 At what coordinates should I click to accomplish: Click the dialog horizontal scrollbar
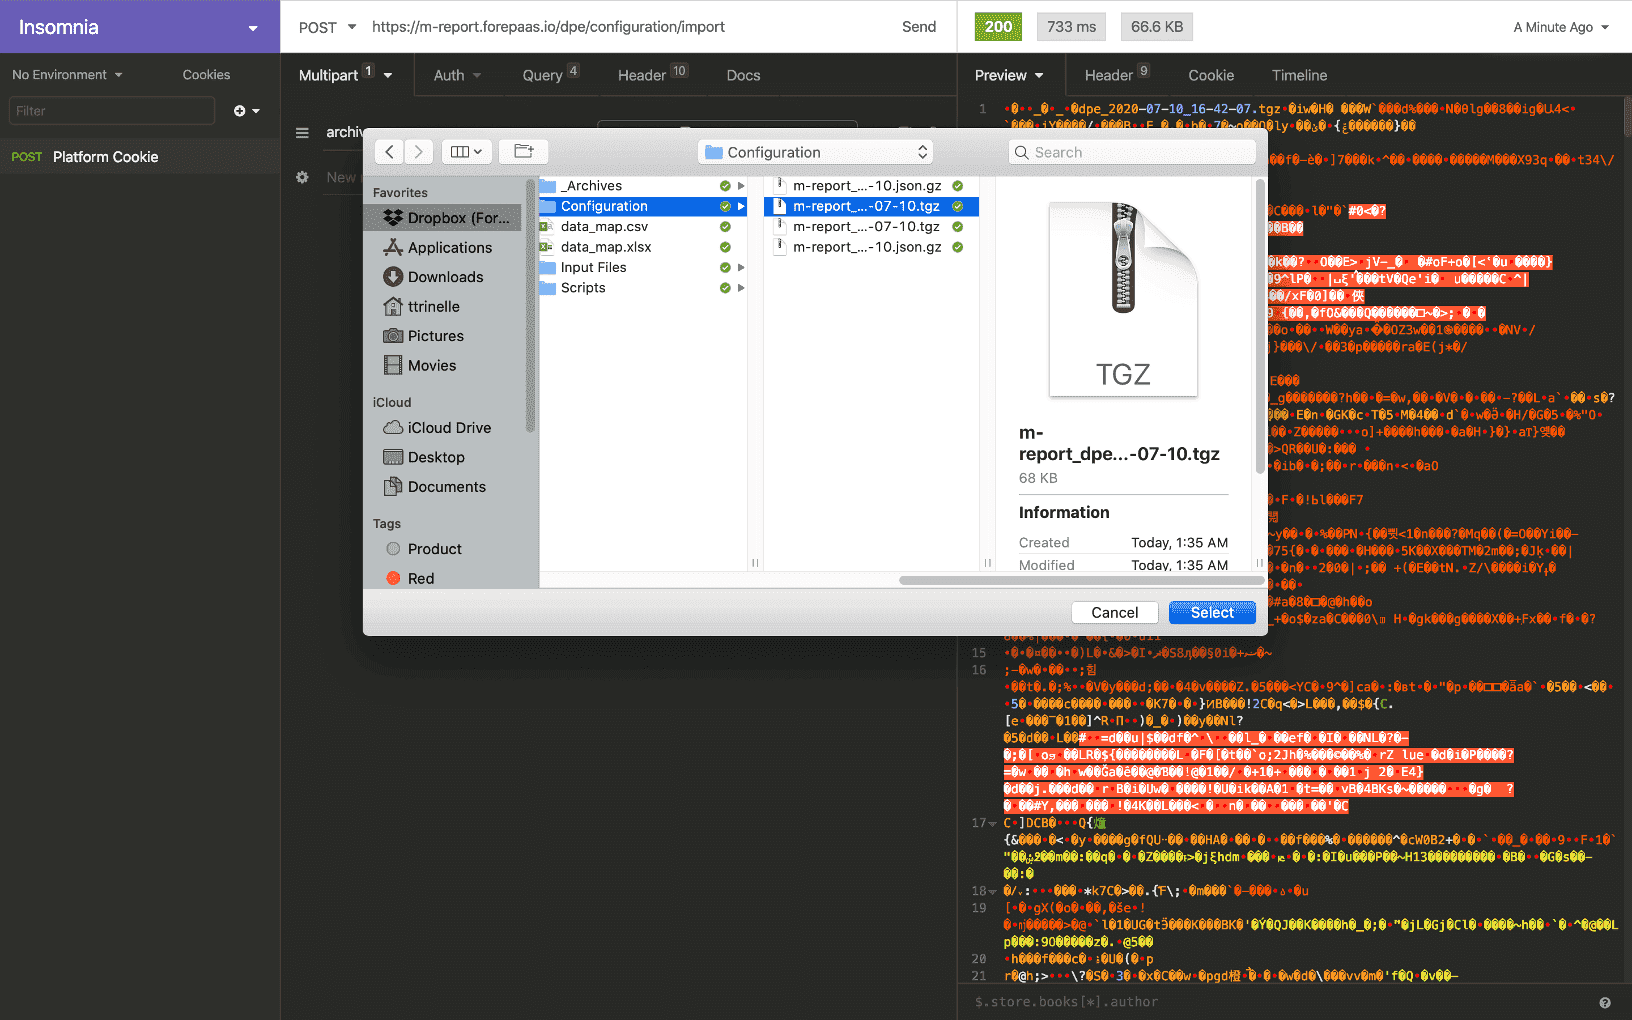pyautogui.click(x=1080, y=580)
